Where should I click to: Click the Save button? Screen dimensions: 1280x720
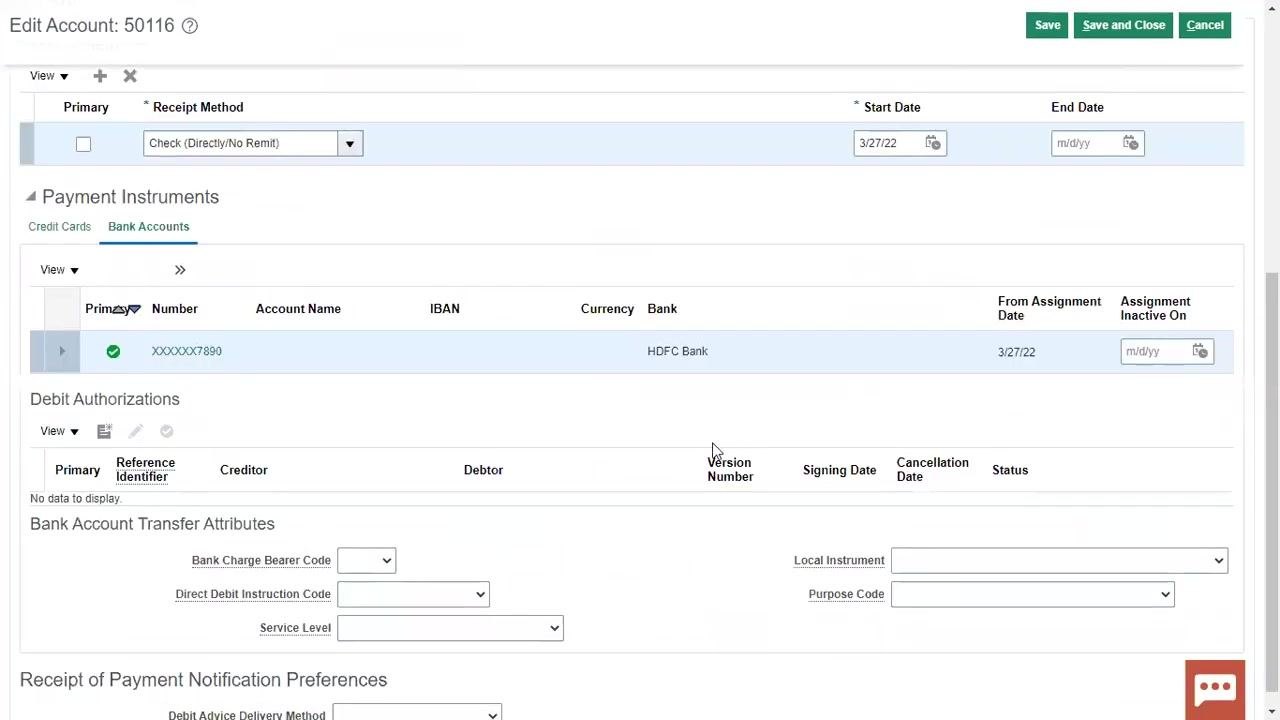[x=1047, y=25]
